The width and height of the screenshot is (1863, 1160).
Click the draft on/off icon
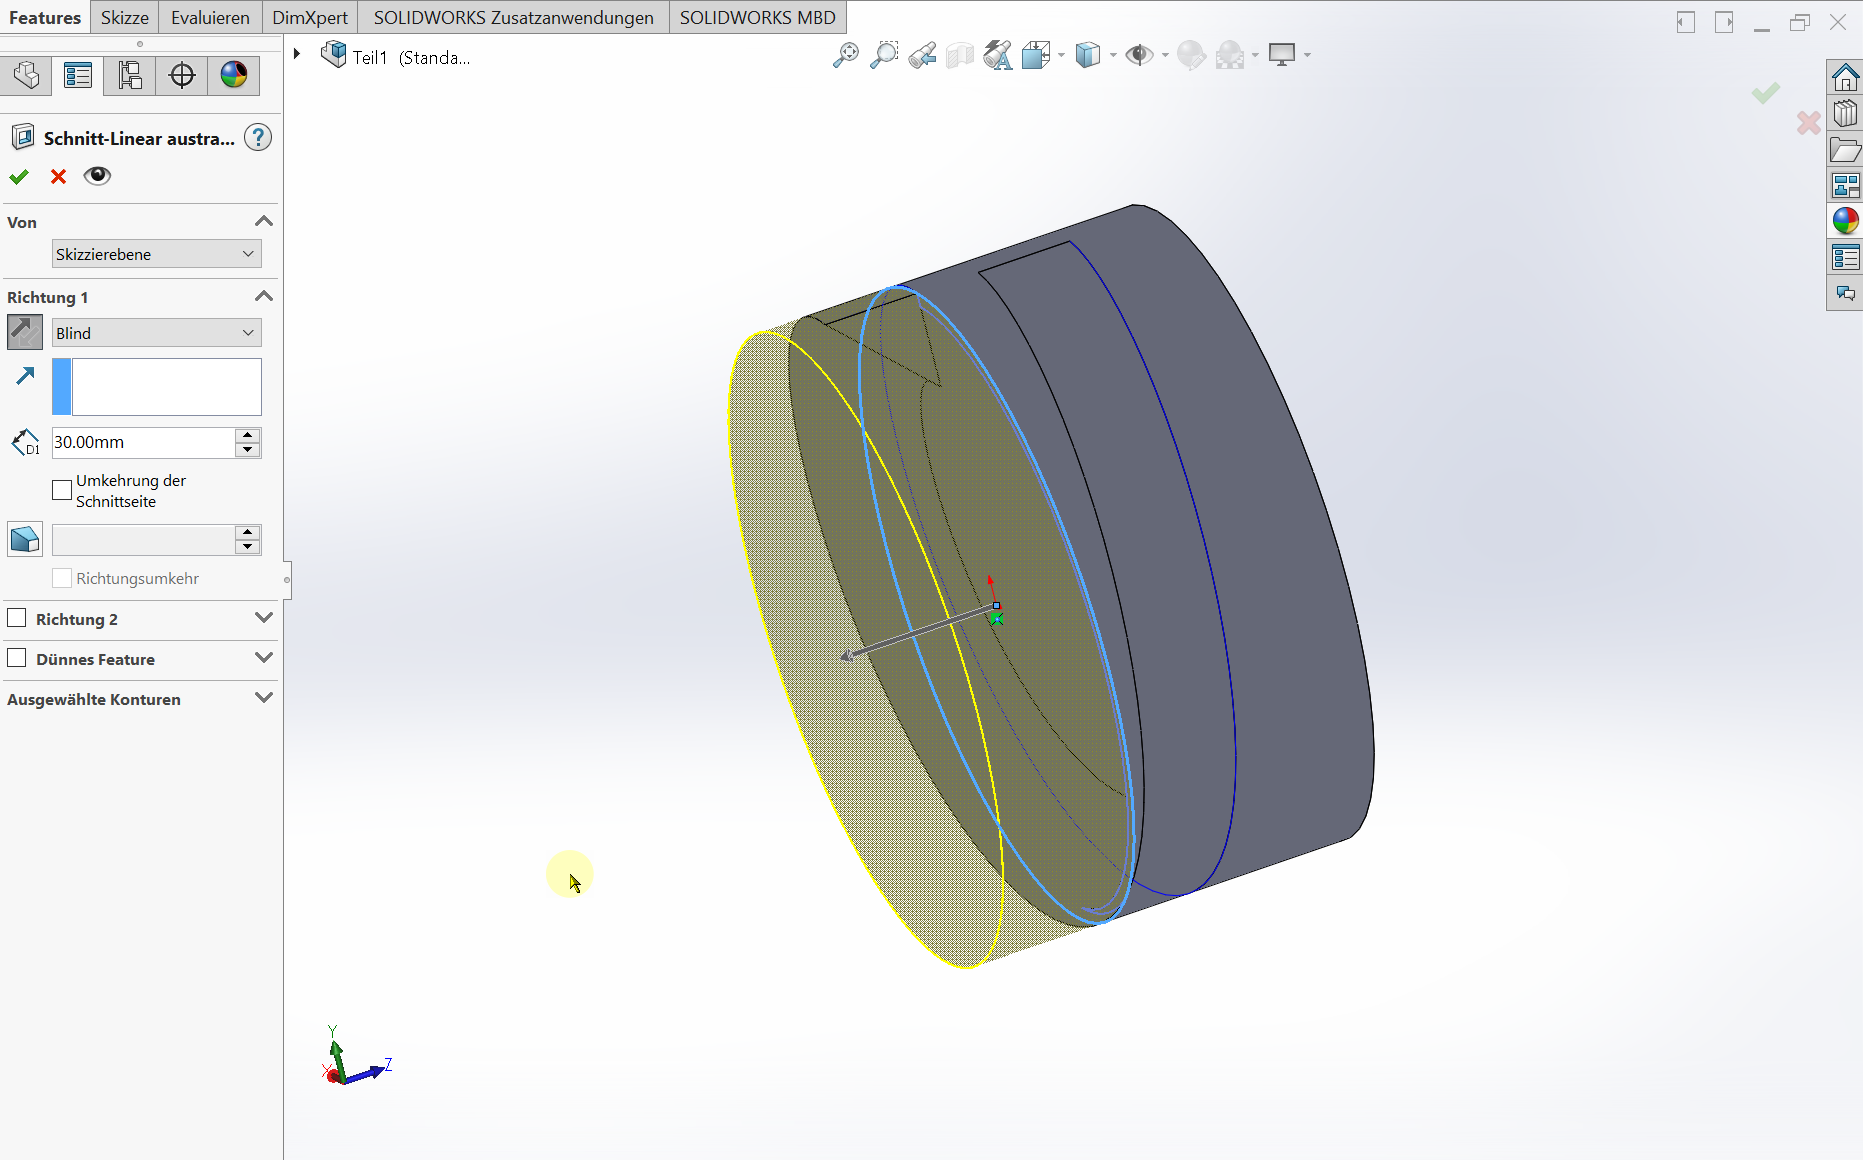[x=25, y=540]
